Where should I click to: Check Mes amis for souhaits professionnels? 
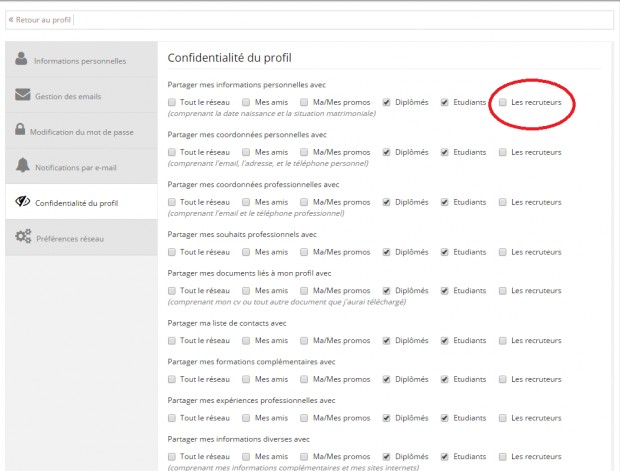click(246, 252)
